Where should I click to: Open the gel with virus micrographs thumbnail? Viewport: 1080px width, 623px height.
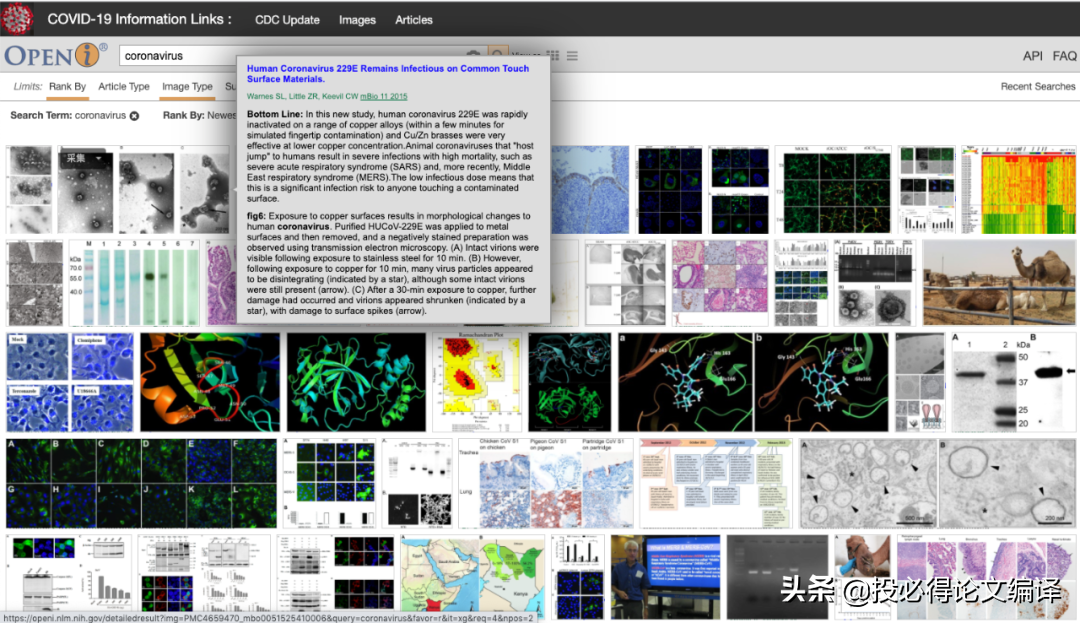[x=875, y=282]
